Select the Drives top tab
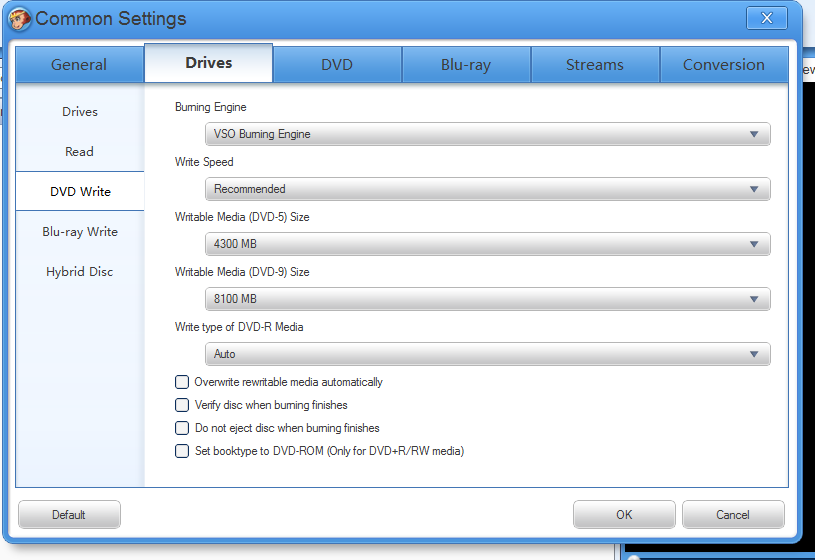Screen dimensions: 815x560 coord(208,63)
